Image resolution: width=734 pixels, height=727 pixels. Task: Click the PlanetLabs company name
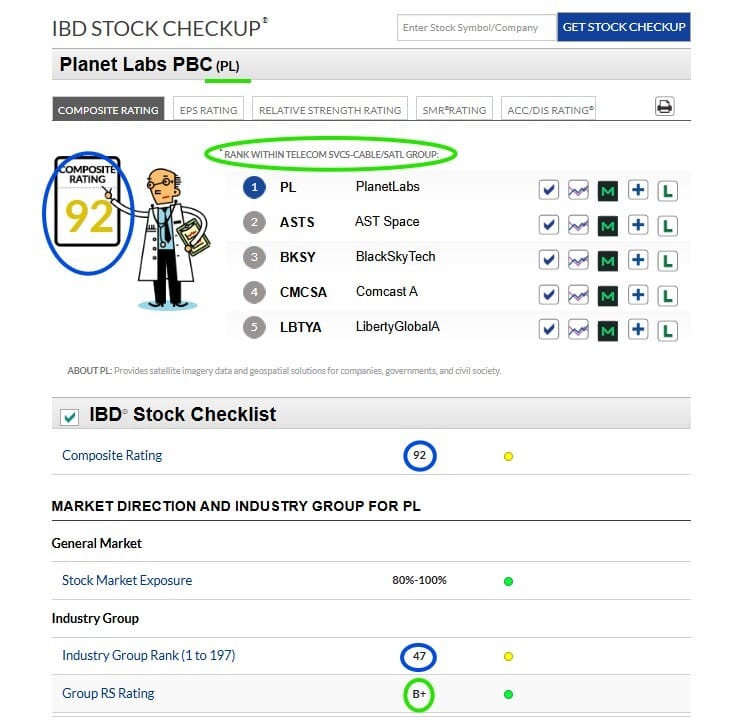[x=388, y=187]
